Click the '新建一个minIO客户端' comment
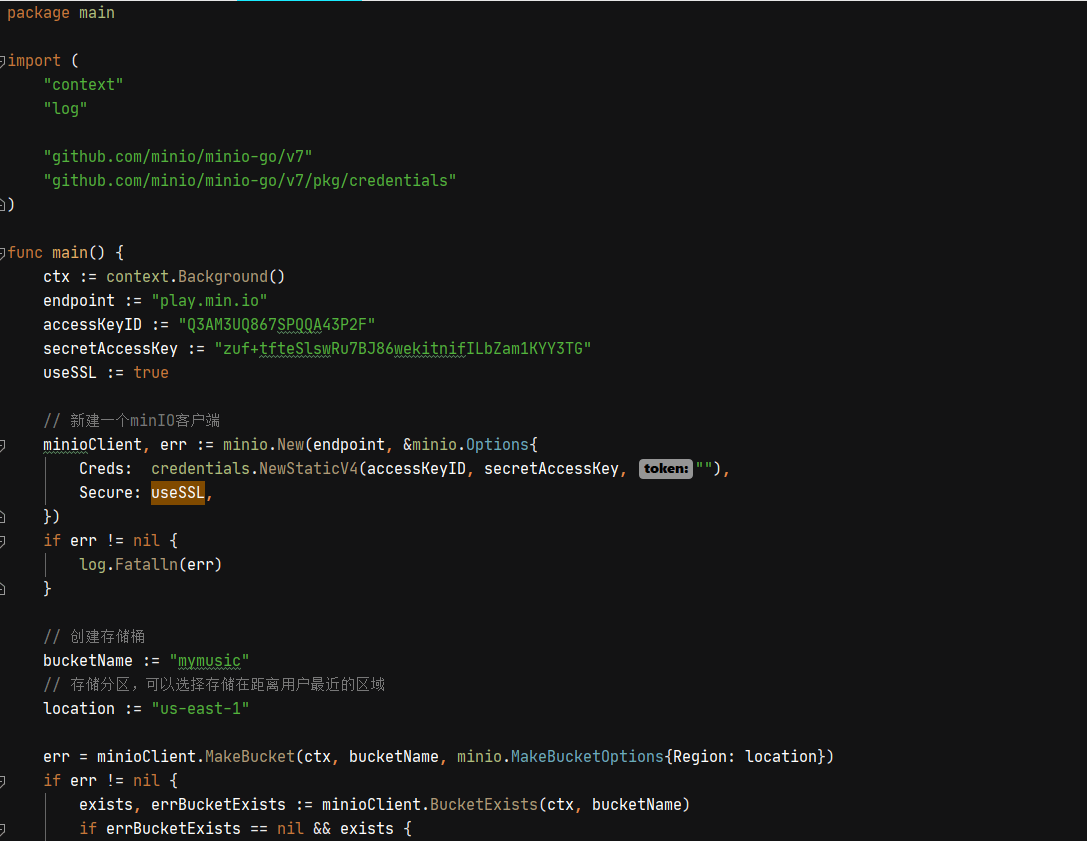 pos(132,421)
